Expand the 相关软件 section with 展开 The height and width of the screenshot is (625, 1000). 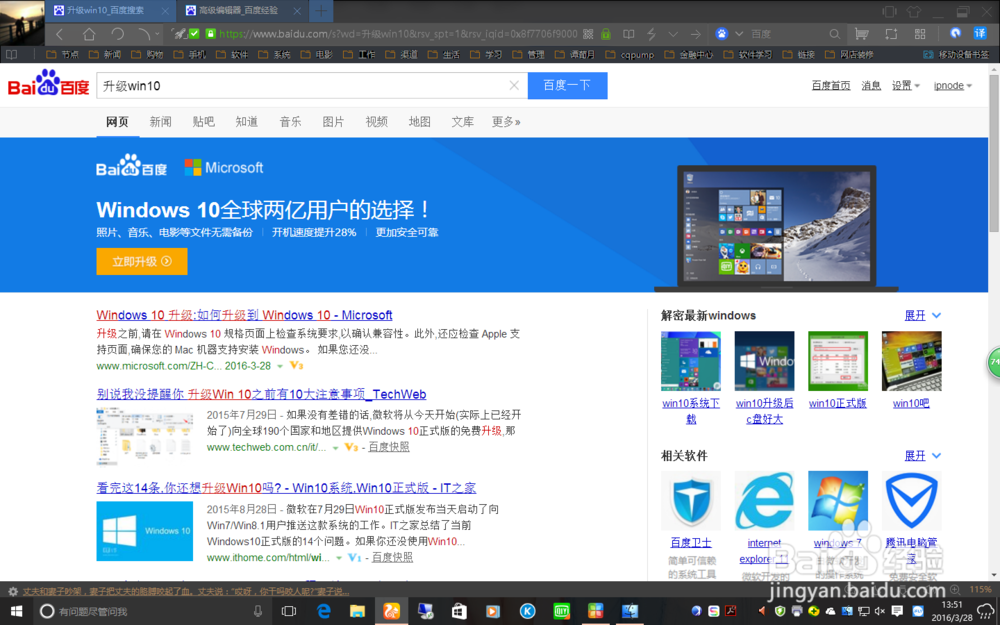922,455
